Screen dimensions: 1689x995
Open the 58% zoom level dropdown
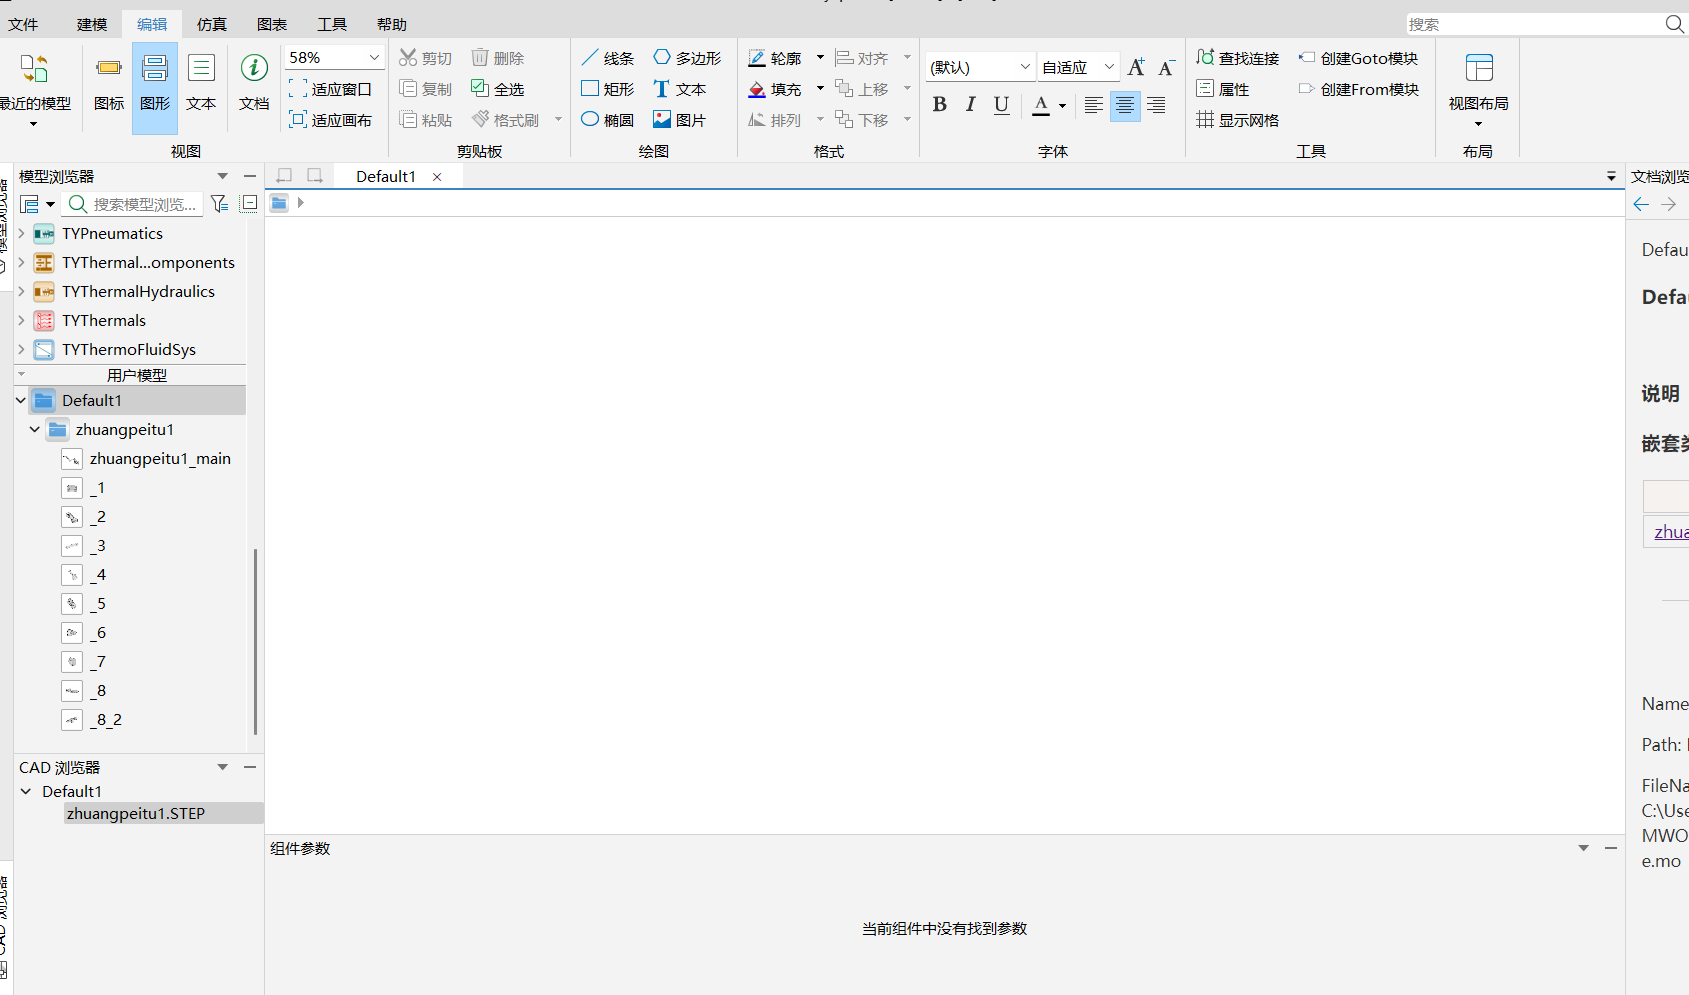pos(374,58)
